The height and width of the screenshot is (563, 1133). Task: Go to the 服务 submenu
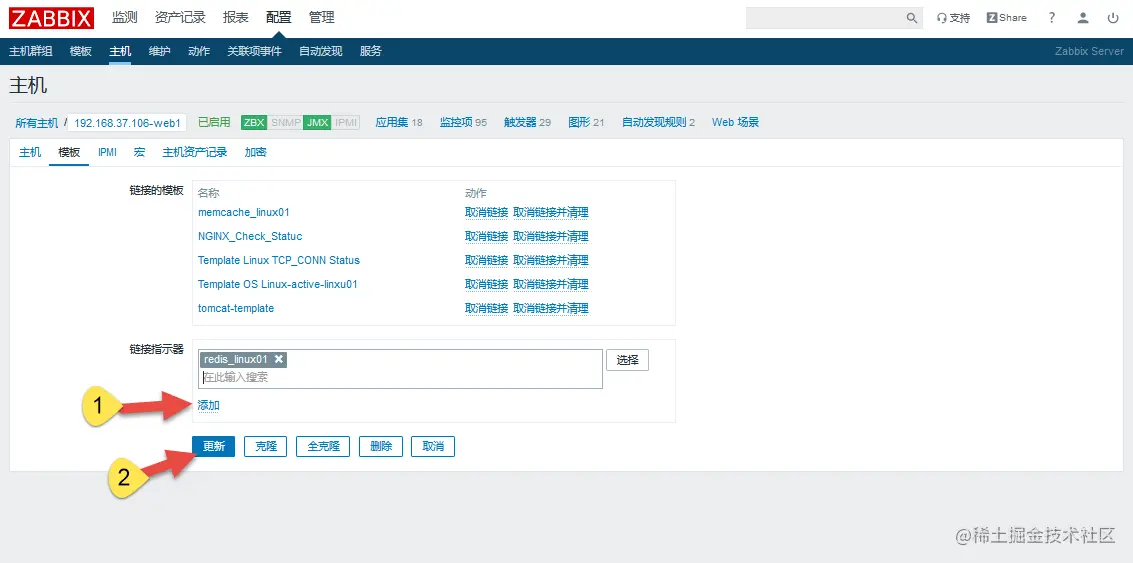click(x=371, y=51)
